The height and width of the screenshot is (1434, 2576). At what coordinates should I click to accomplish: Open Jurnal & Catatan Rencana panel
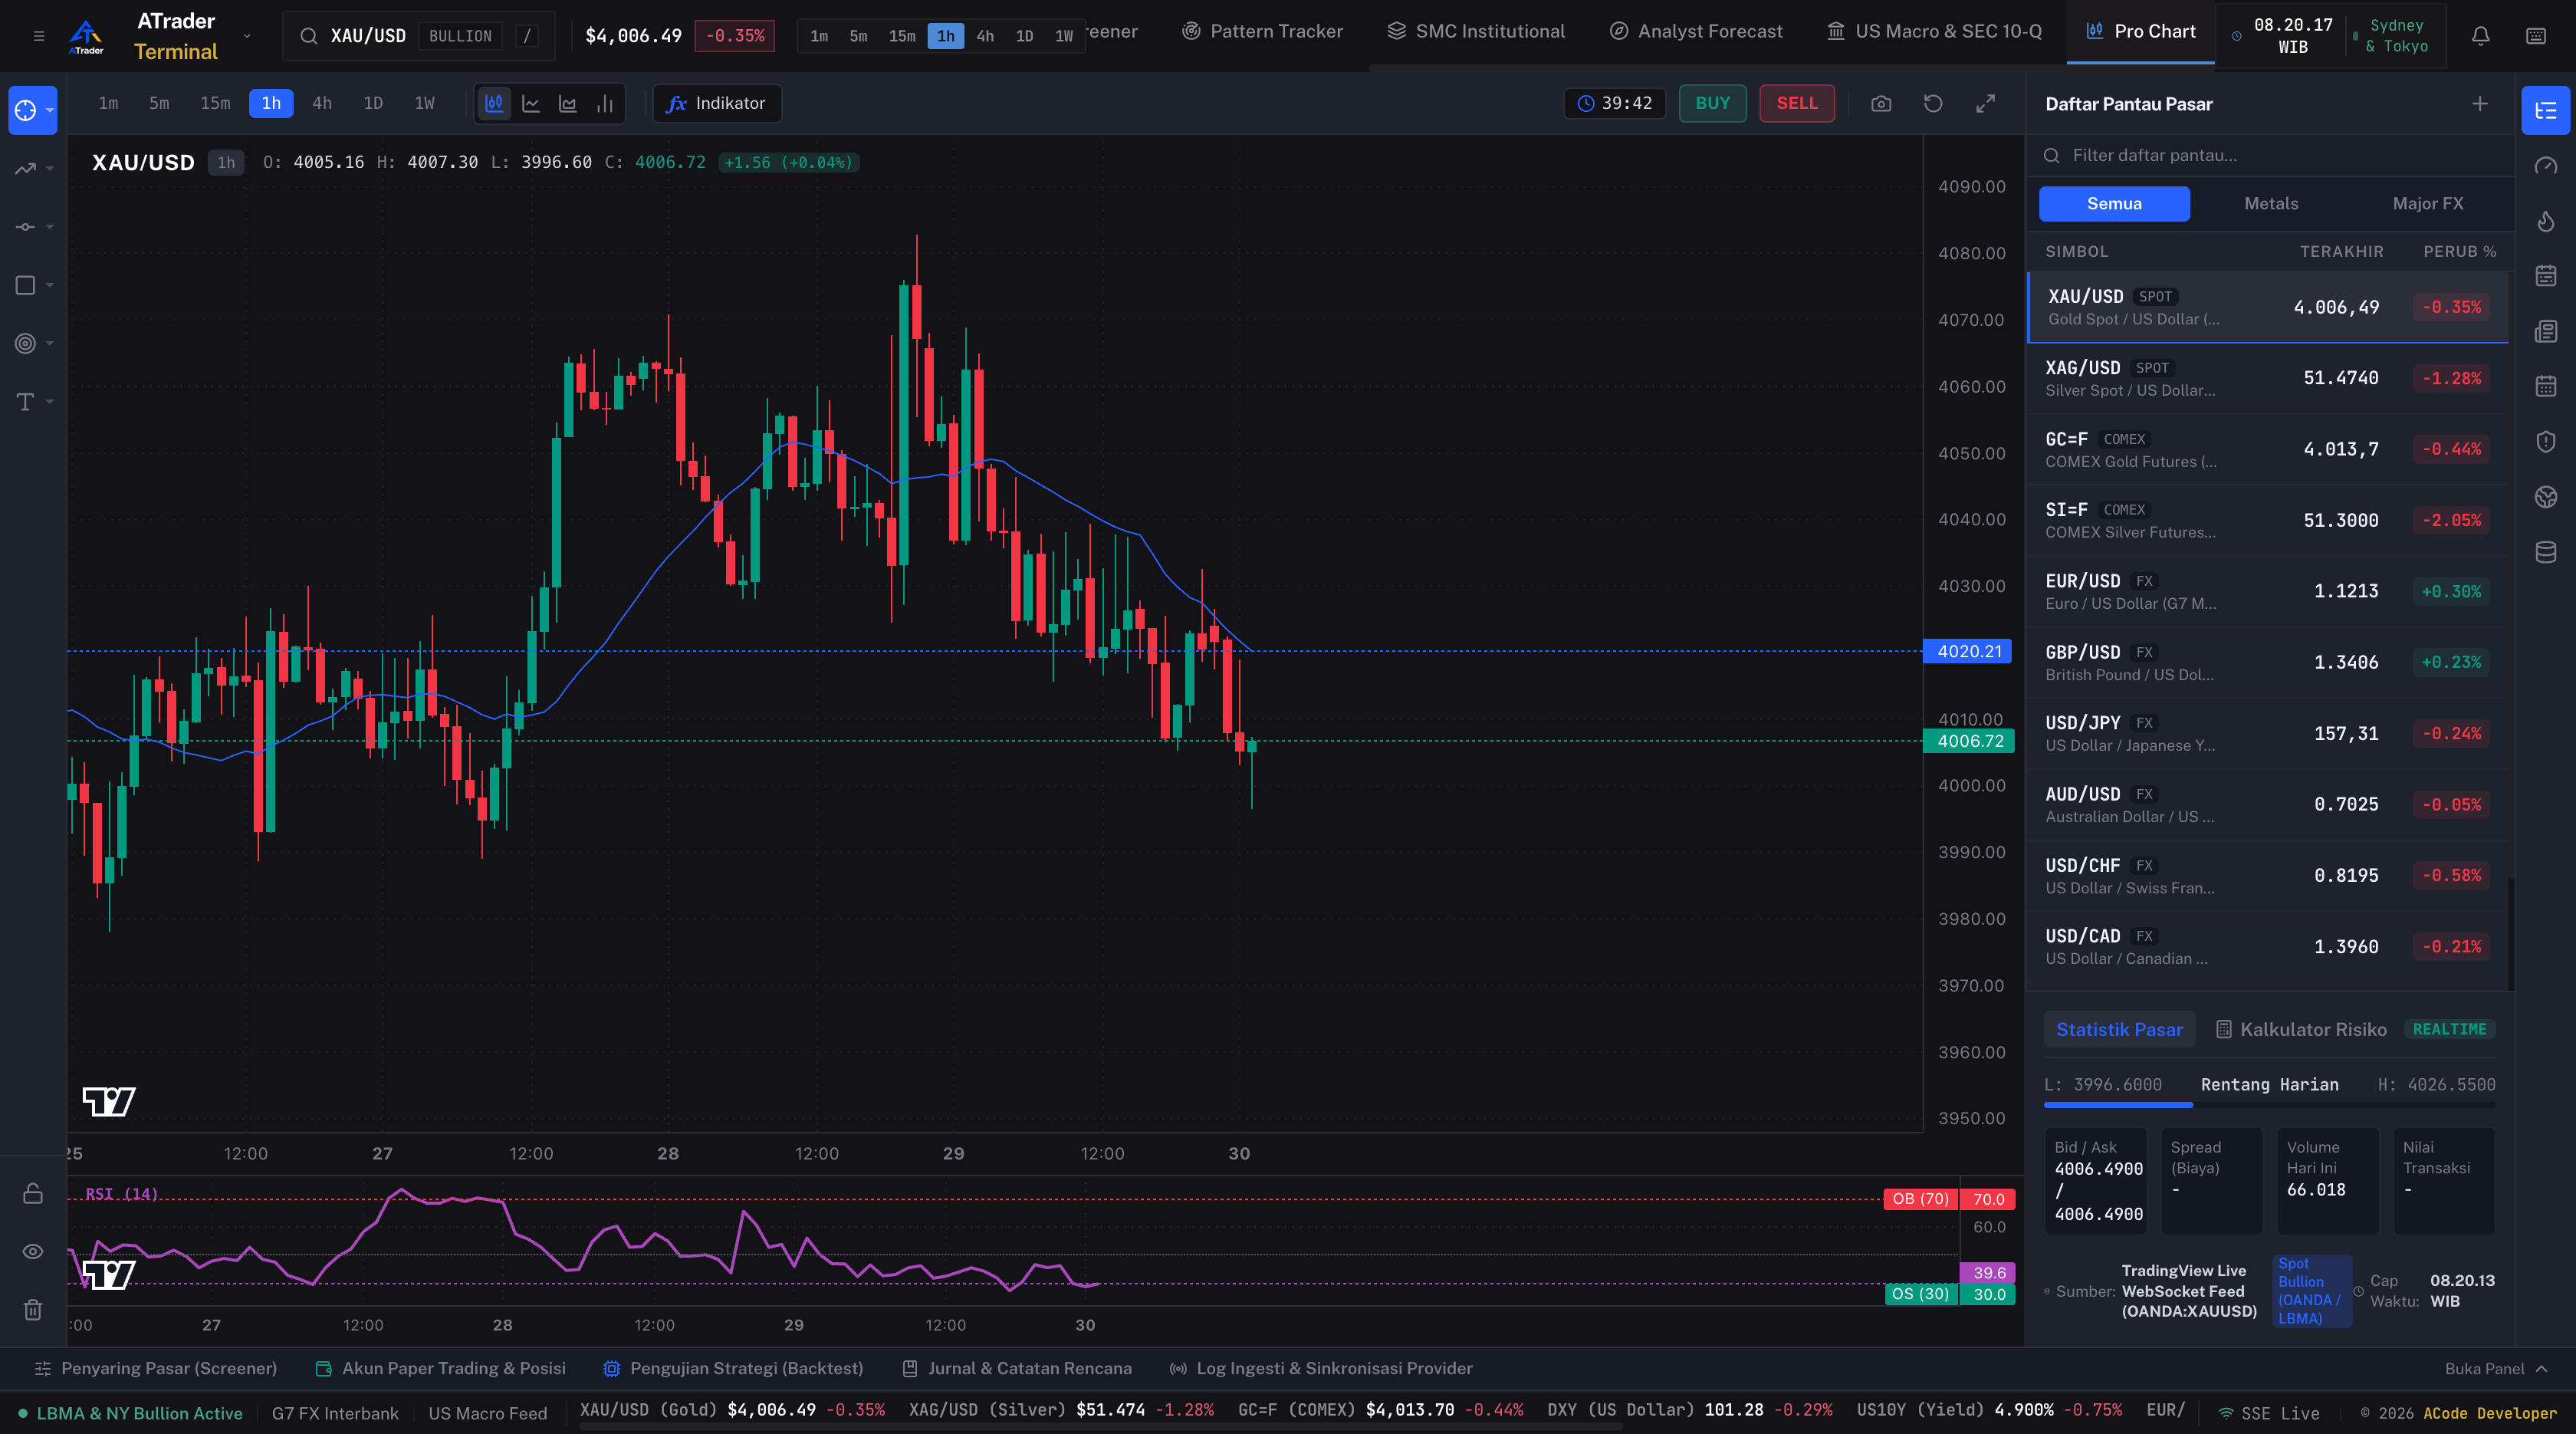click(x=1017, y=1368)
